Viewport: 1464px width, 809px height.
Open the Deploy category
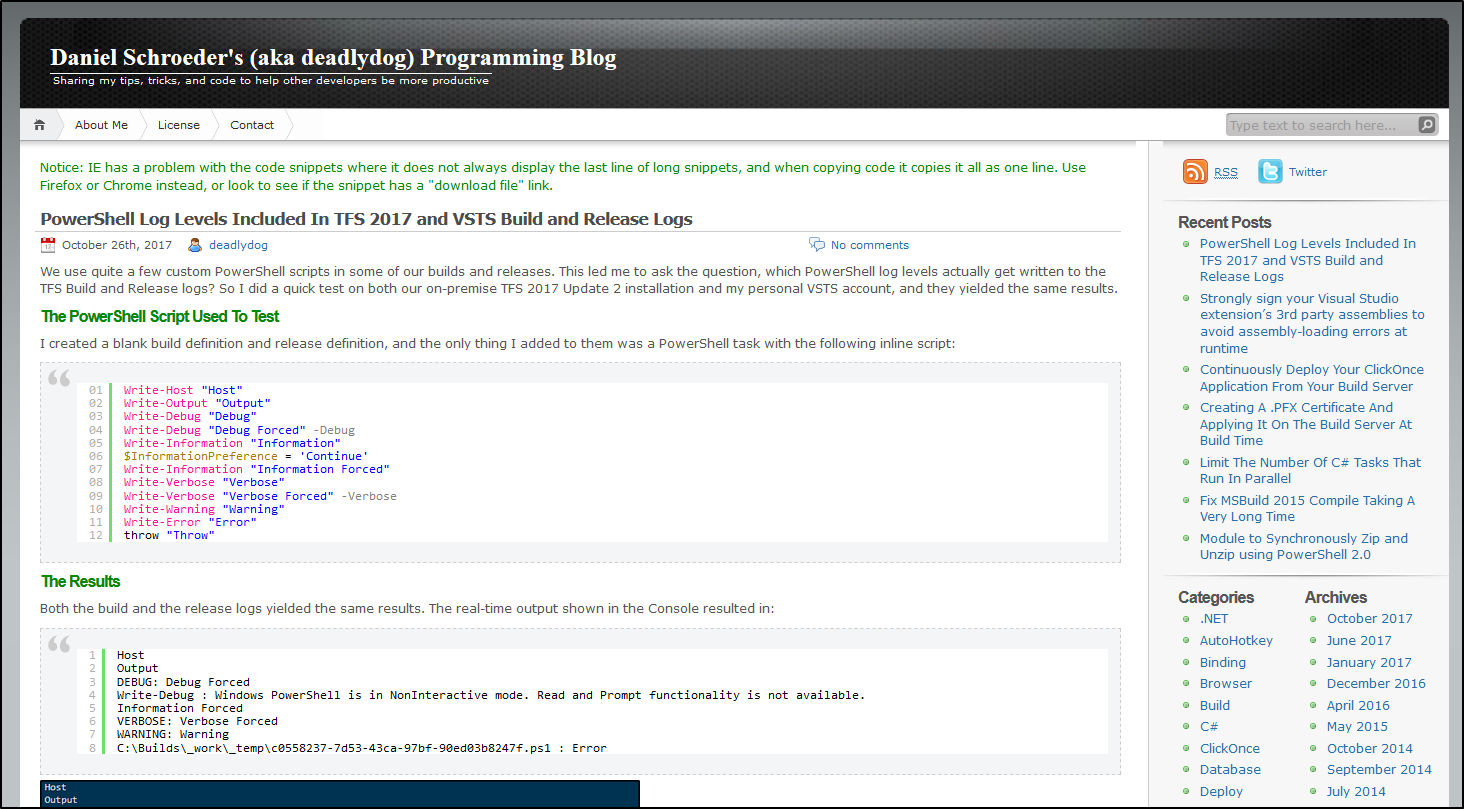coord(1221,792)
